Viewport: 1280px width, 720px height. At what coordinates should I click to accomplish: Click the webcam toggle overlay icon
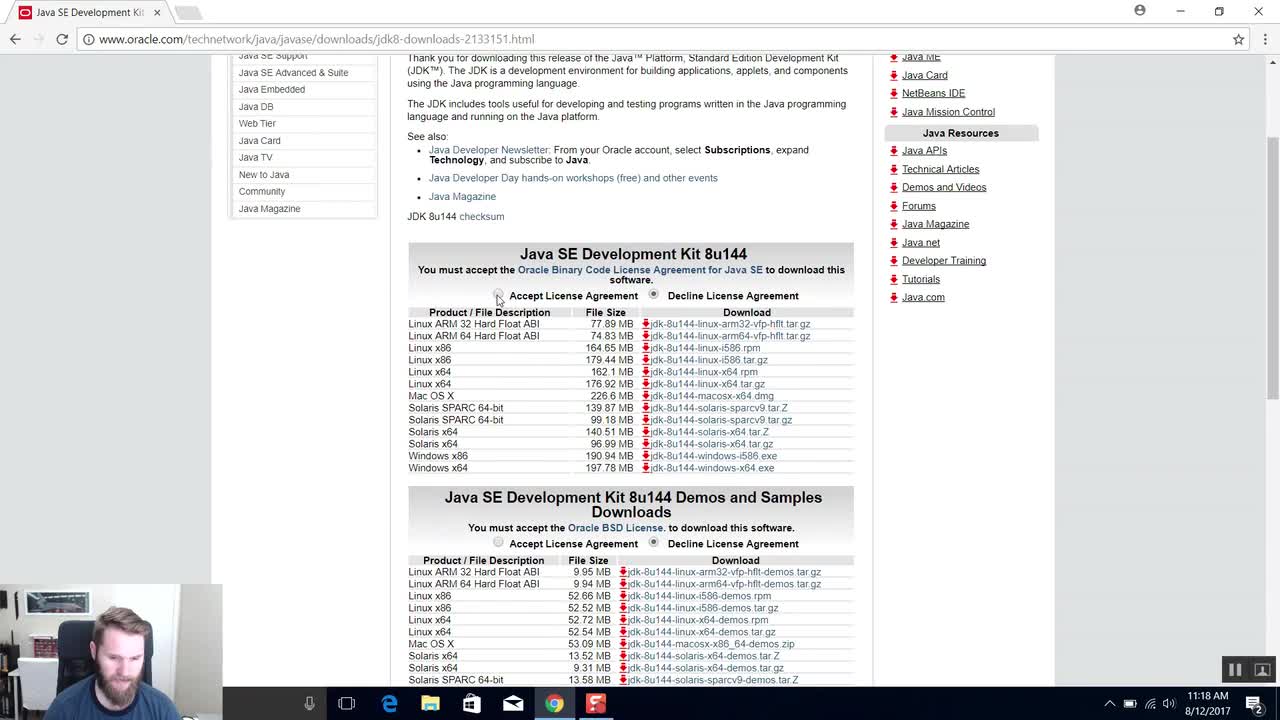[x=1262, y=670]
